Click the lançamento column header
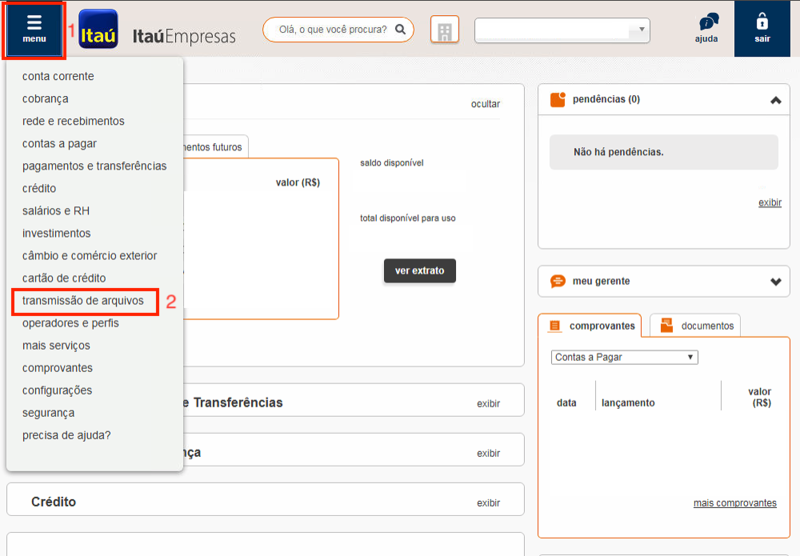The width and height of the screenshot is (800, 556). 628,403
